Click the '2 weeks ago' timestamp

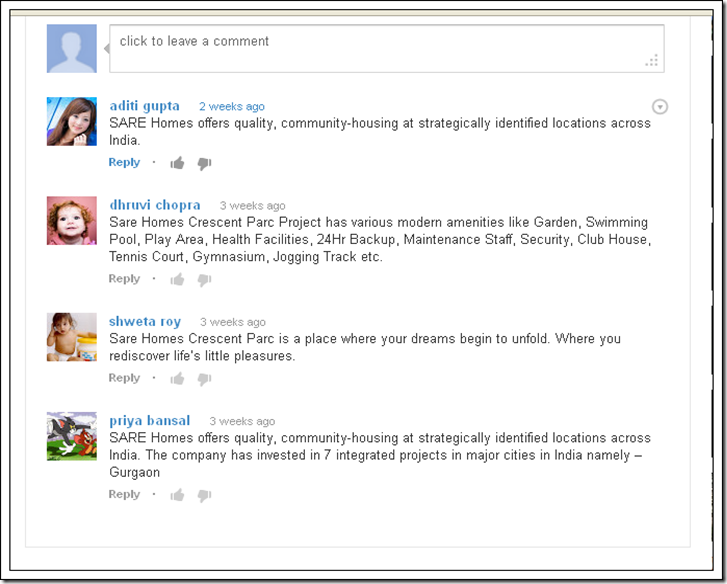coord(232,107)
